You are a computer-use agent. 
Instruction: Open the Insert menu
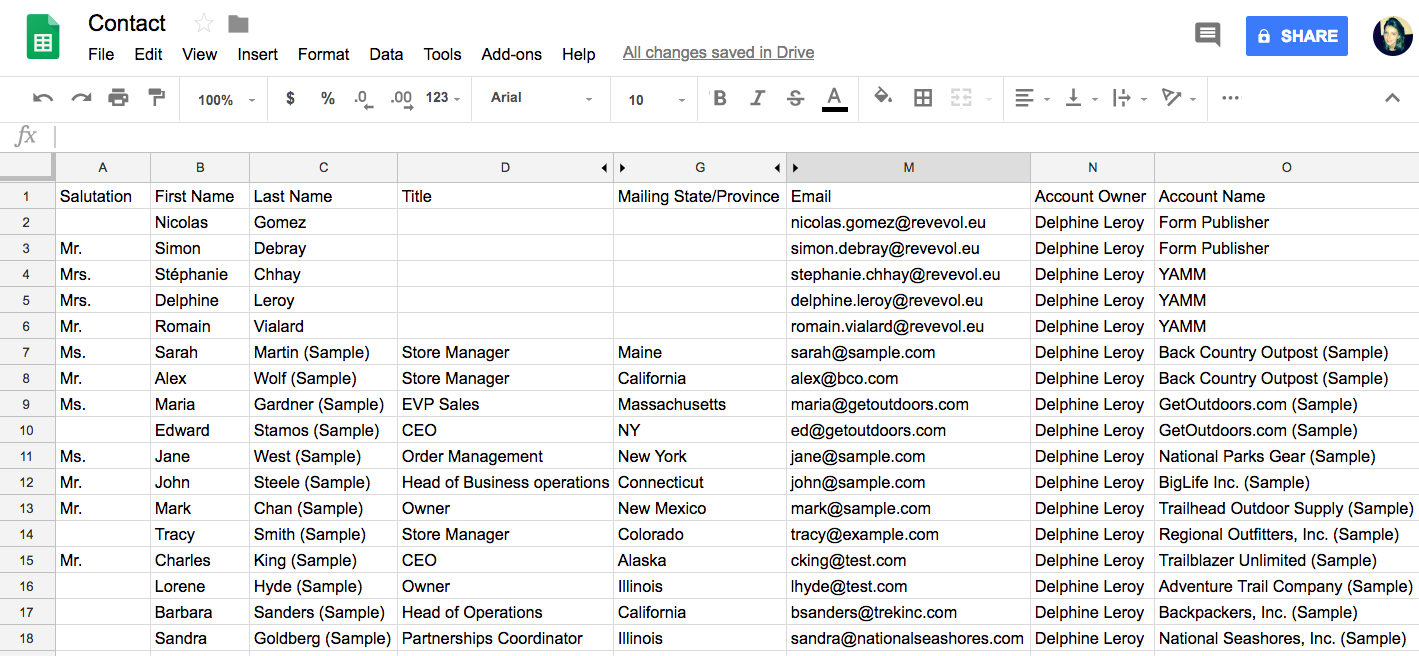point(258,54)
